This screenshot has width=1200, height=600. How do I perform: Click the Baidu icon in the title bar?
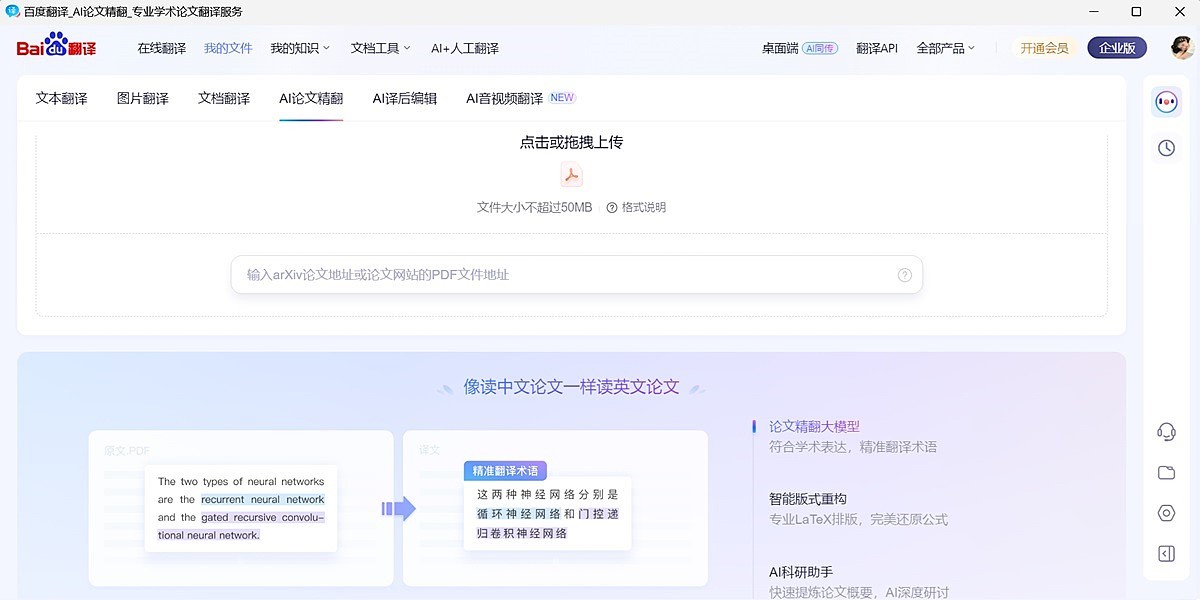point(10,12)
